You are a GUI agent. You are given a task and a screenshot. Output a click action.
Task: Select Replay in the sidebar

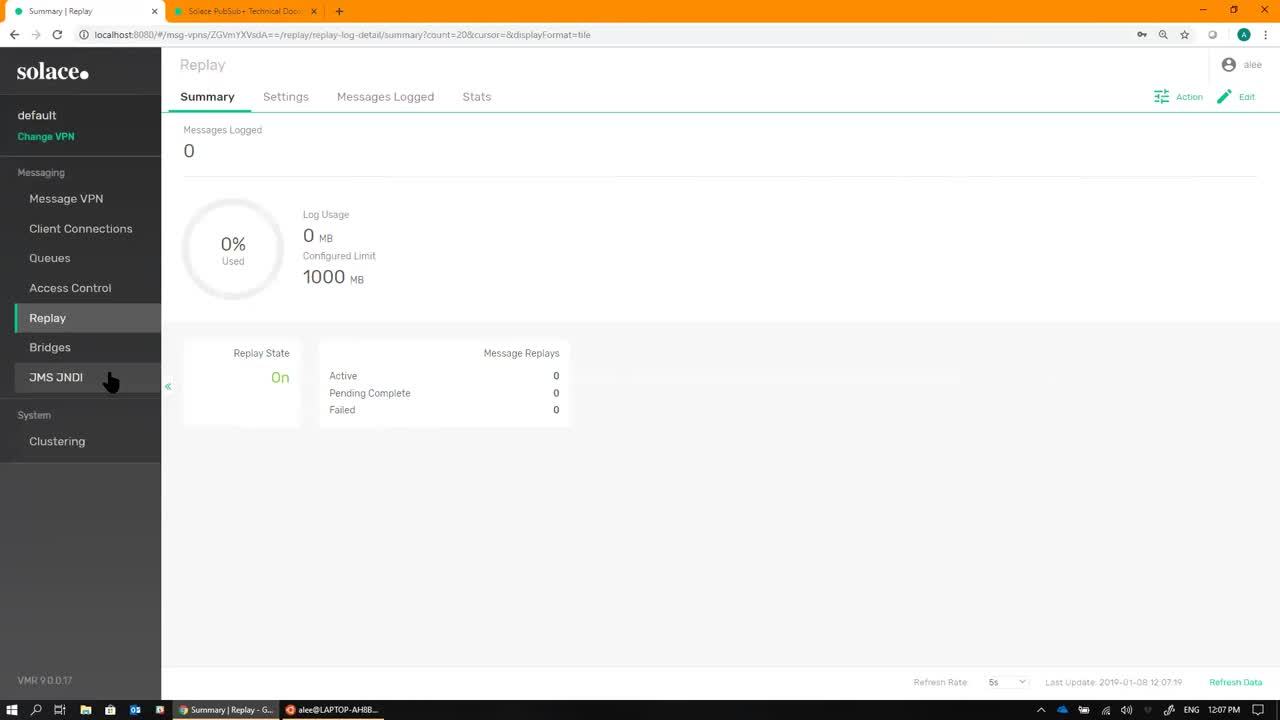(88, 318)
